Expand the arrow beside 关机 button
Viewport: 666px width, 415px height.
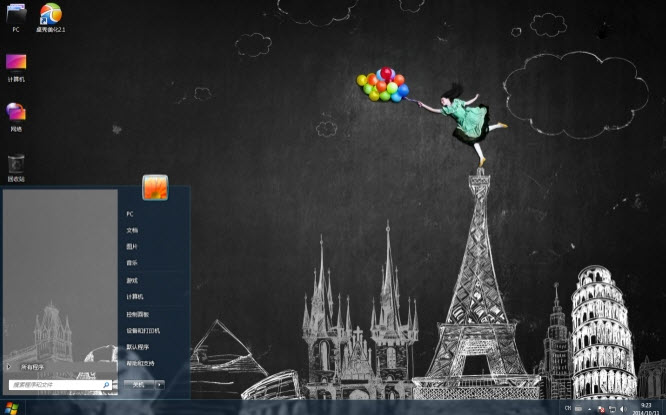[160, 385]
